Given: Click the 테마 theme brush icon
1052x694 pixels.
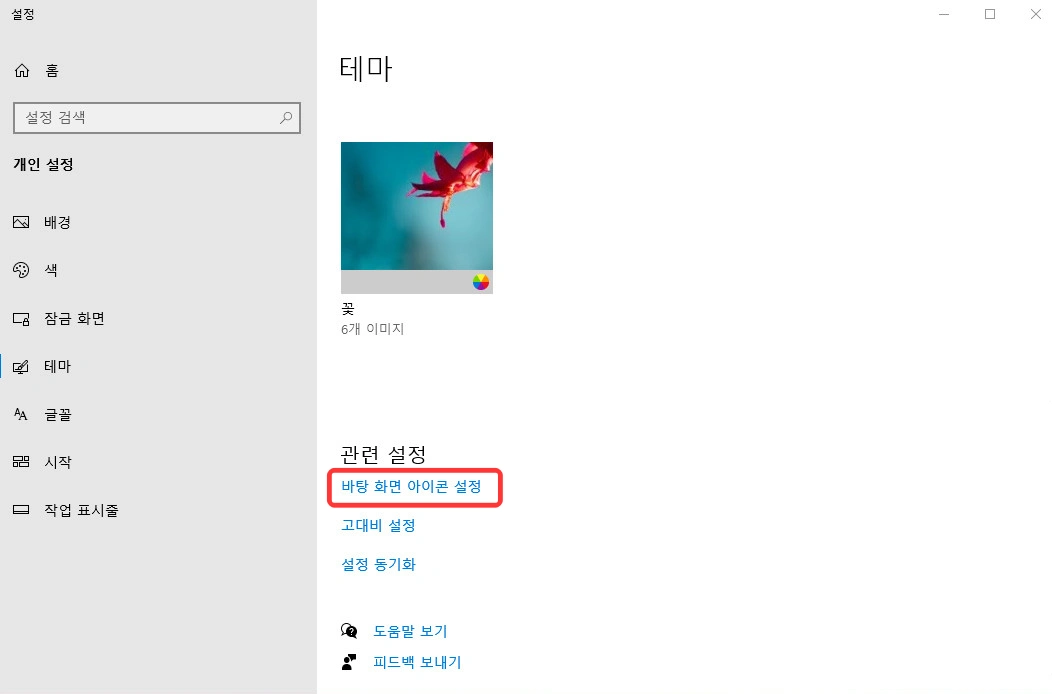Looking at the screenshot, I should click(x=21, y=366).
